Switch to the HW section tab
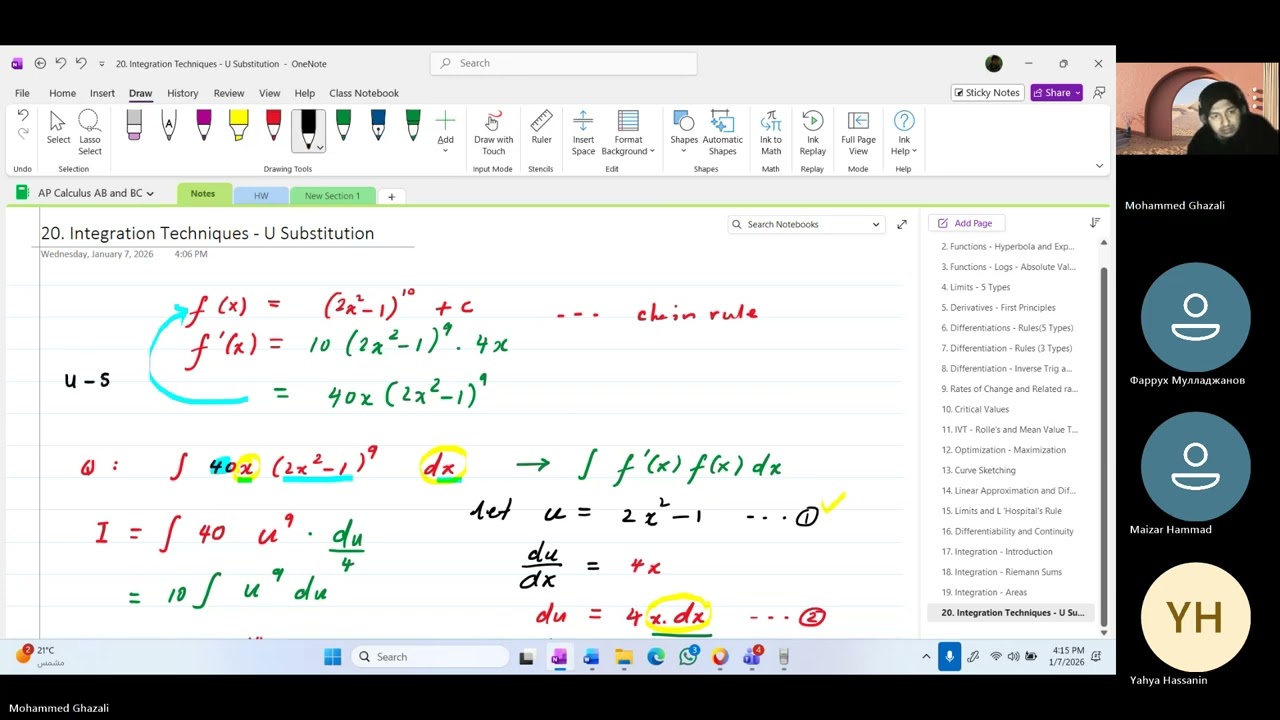This screenshot has width=1280, height=720. [x=261, y=196]
